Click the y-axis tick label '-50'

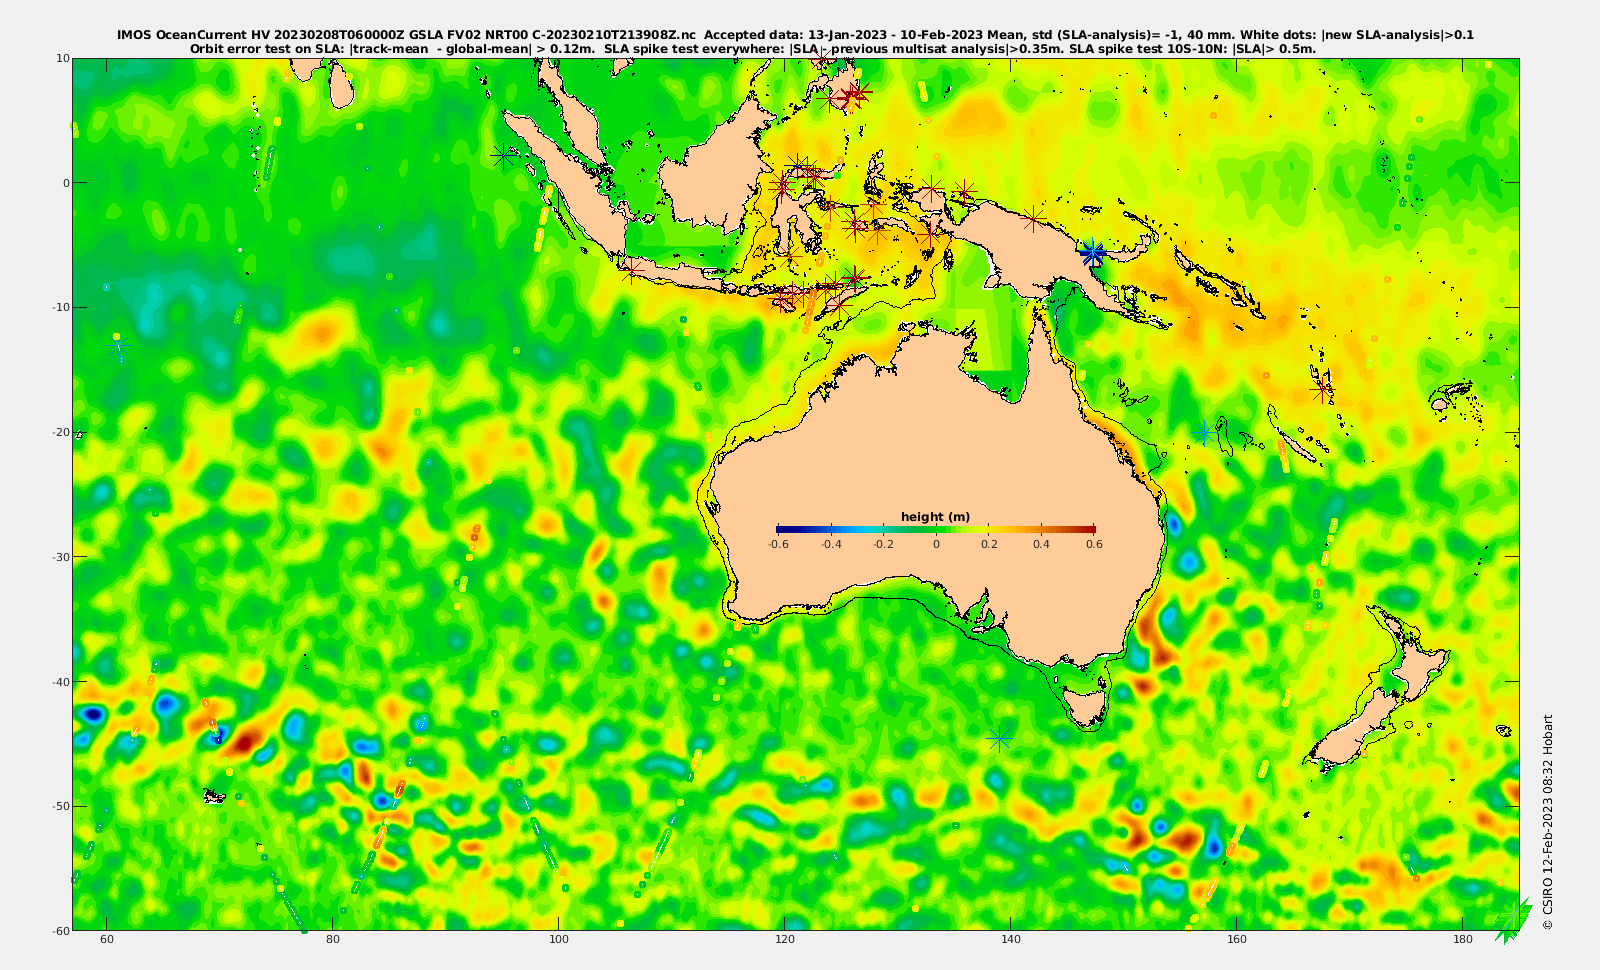pyautogui.click(x=61, y=806)
